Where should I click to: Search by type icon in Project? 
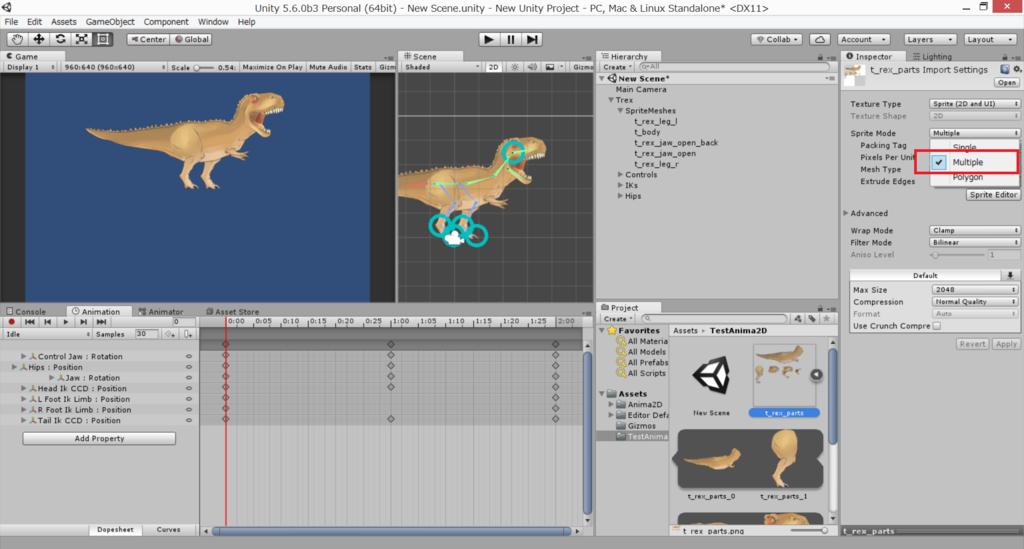coord(798,319)
